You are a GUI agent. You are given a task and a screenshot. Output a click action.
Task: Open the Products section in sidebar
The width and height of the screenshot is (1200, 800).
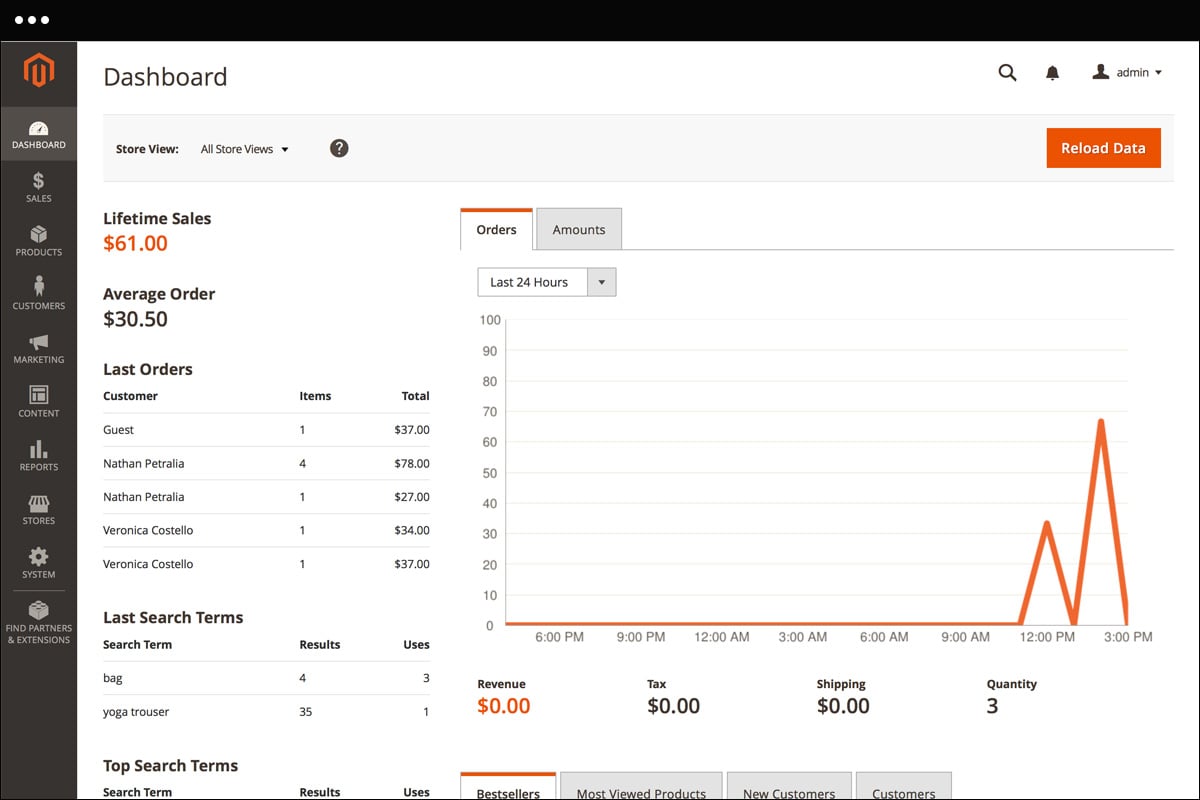[38, 240]
